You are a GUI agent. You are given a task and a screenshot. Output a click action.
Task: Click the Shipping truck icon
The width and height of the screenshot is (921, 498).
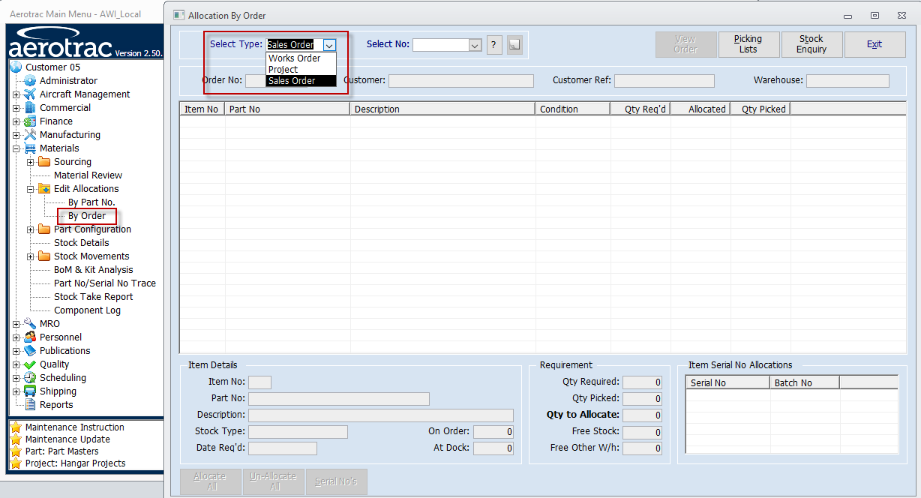click(30, 391)
